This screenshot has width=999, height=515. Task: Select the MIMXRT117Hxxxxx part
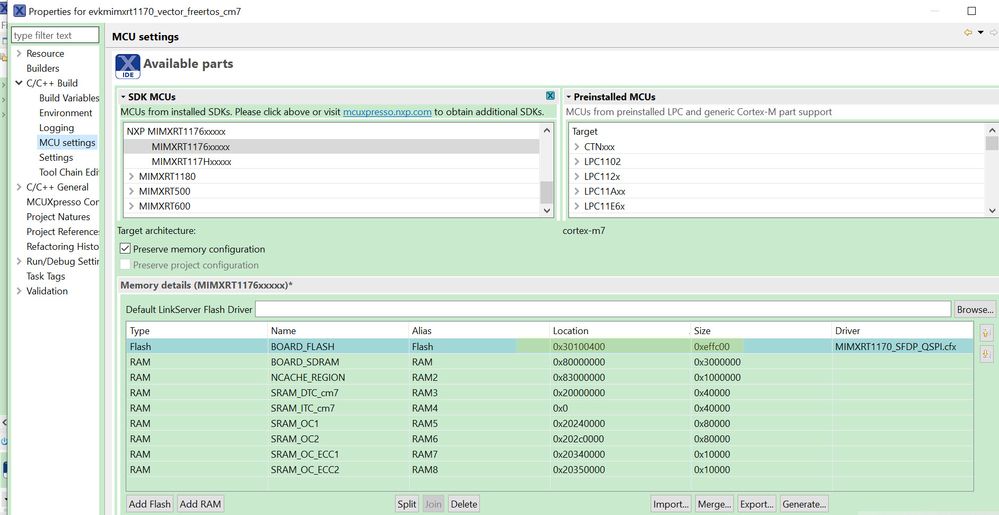[191, 162]
